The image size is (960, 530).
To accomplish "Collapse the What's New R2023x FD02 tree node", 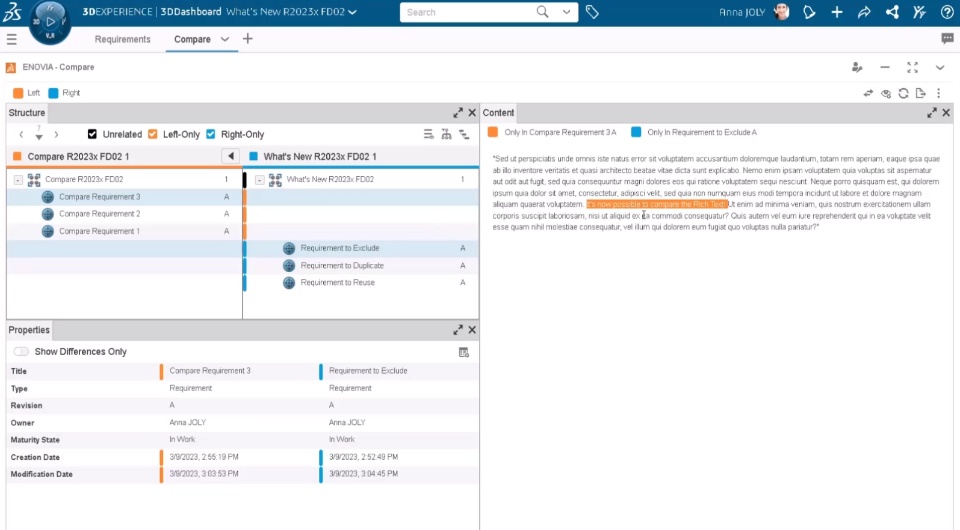I will coord(260,179).
